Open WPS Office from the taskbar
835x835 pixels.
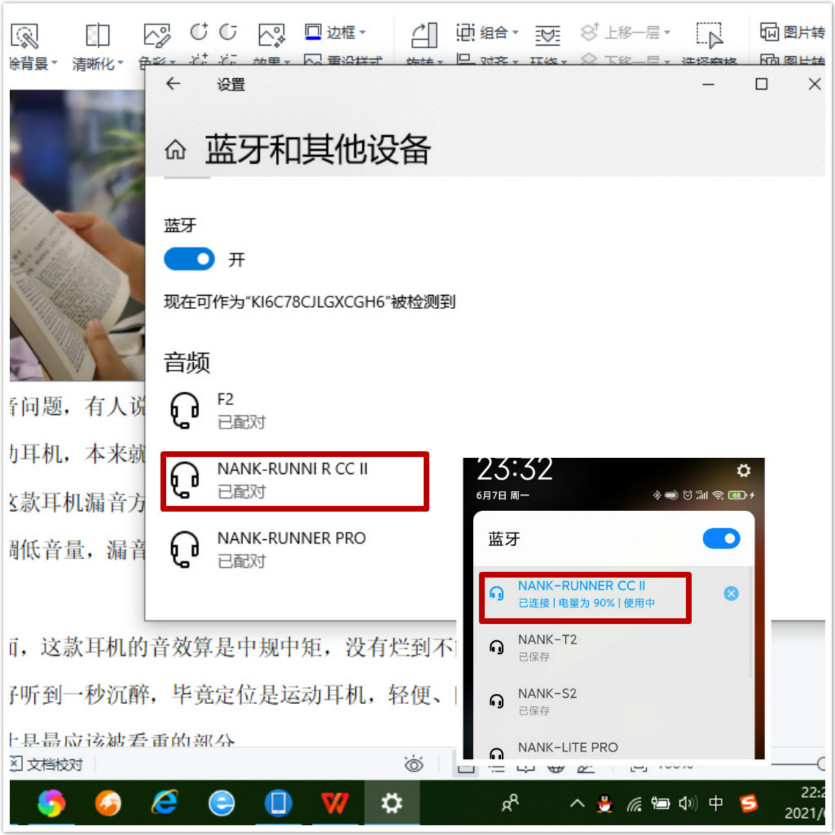click(x=335, y=802)
